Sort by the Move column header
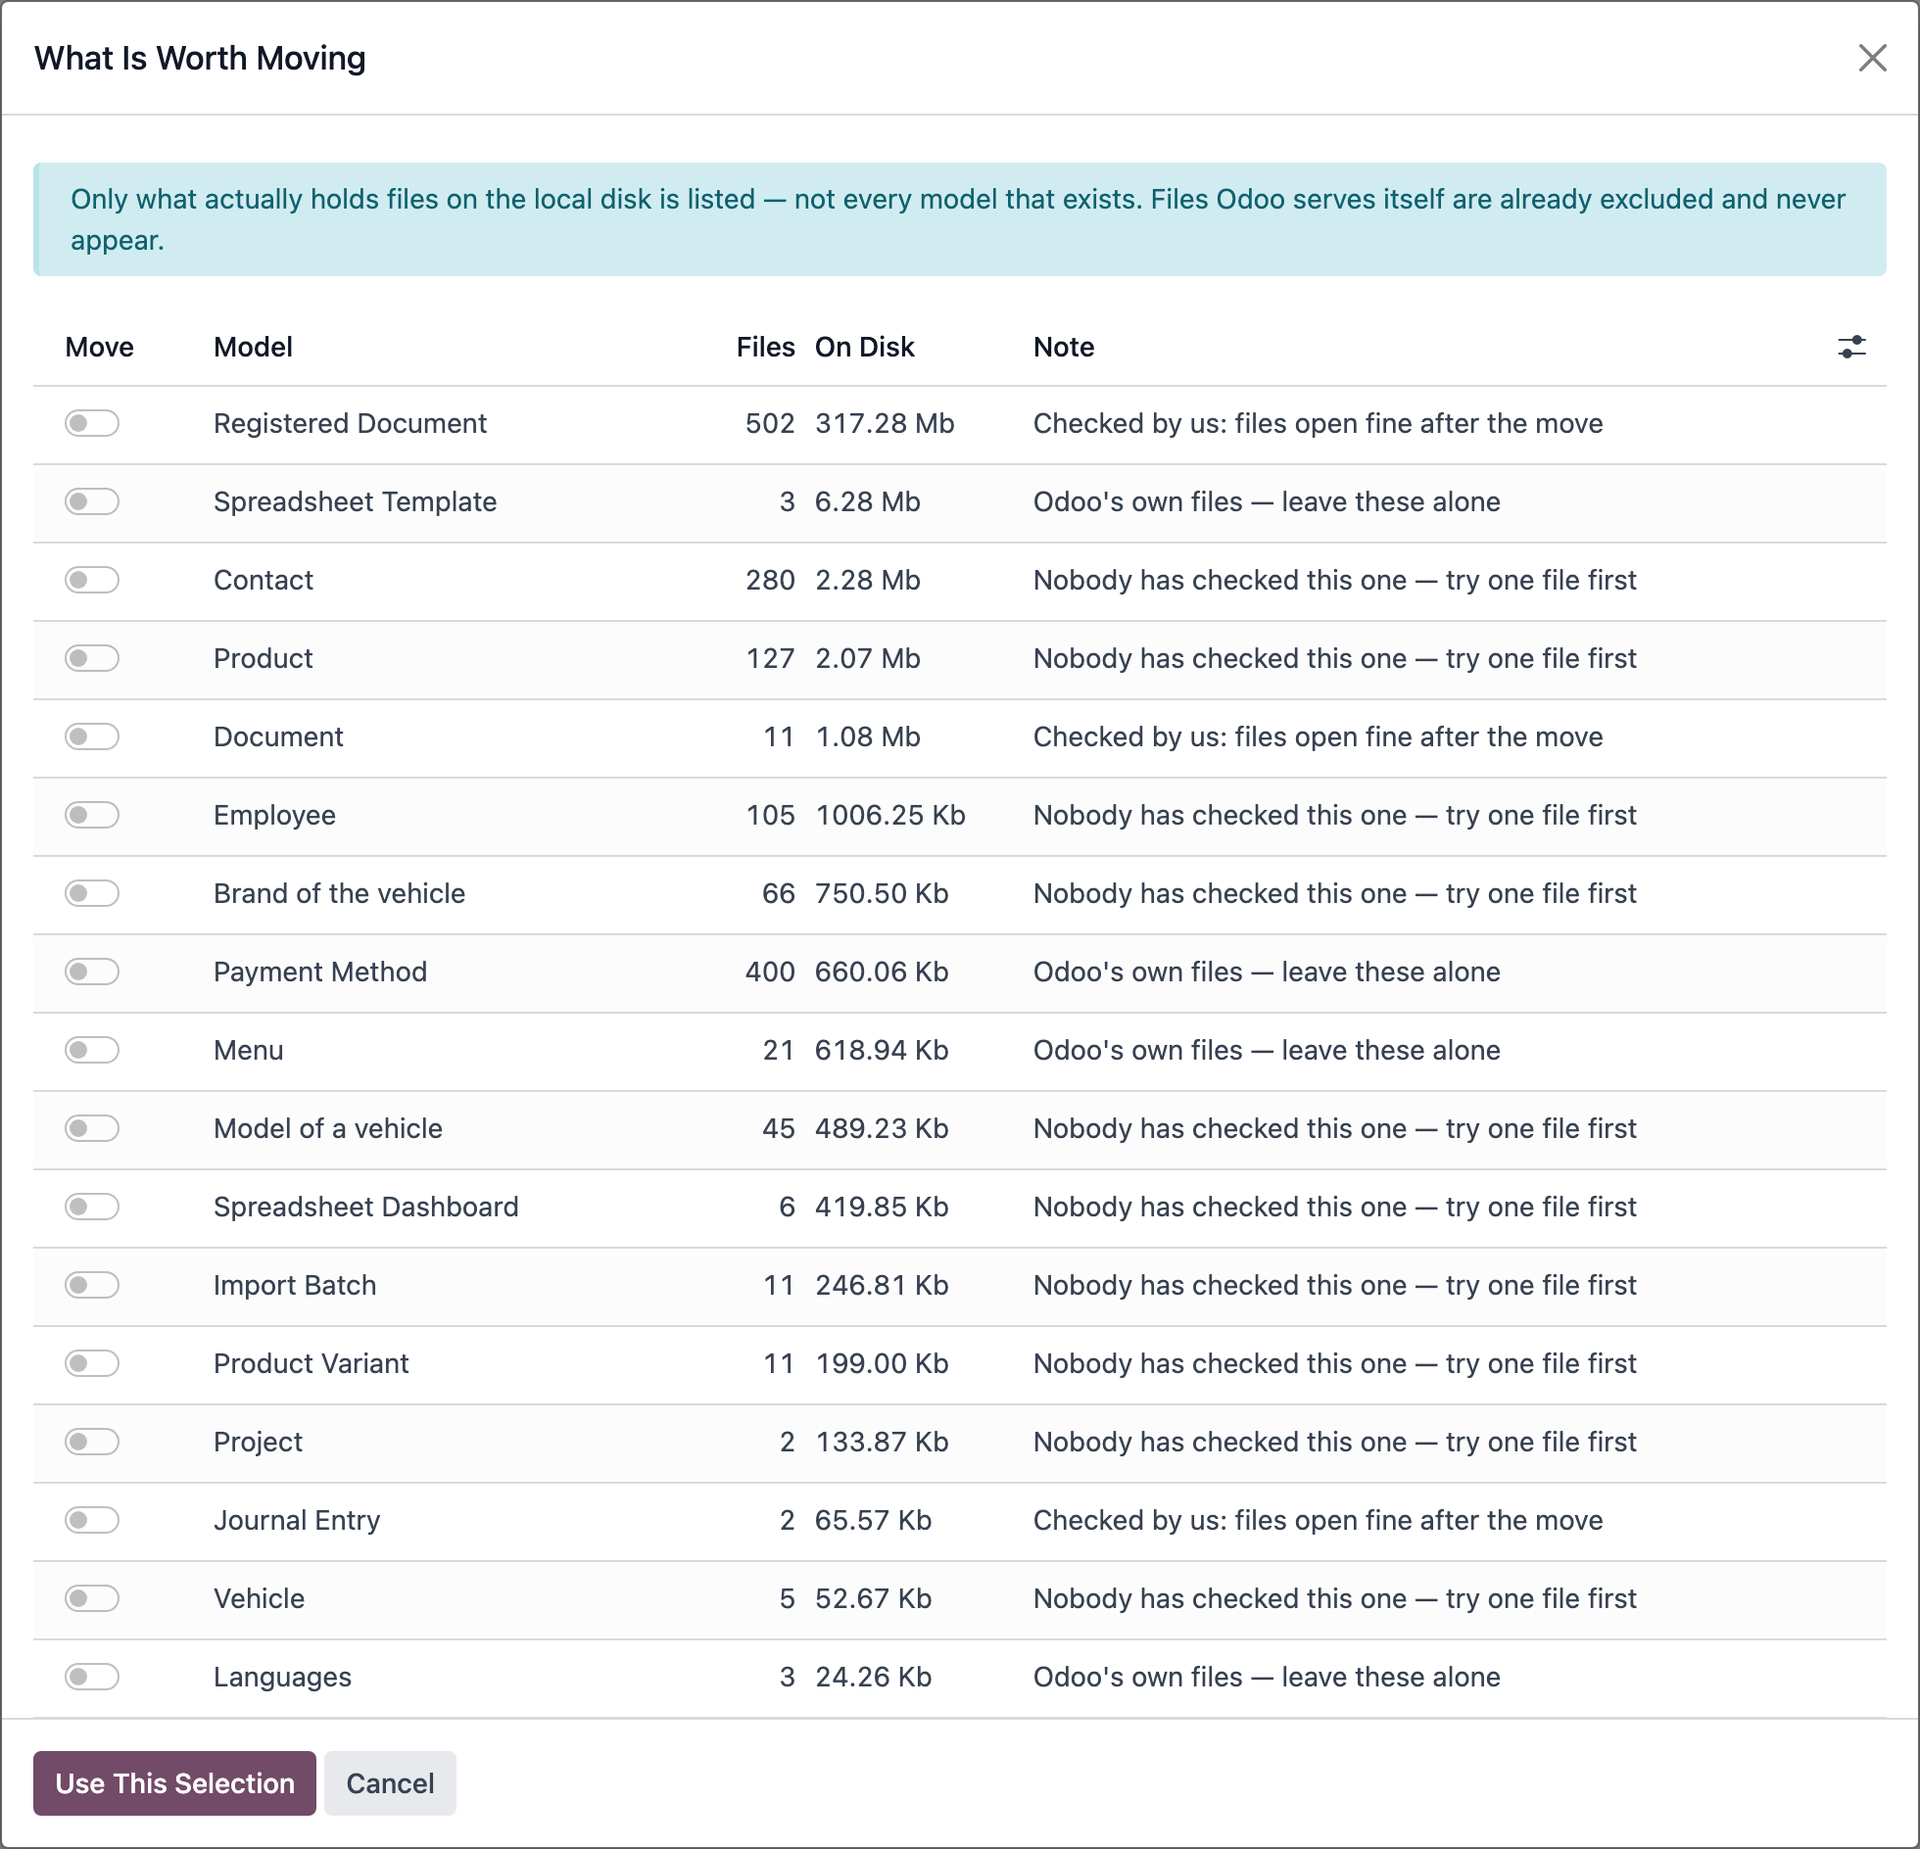The height and width of the screenshot is (1849, 1920). 99,347
